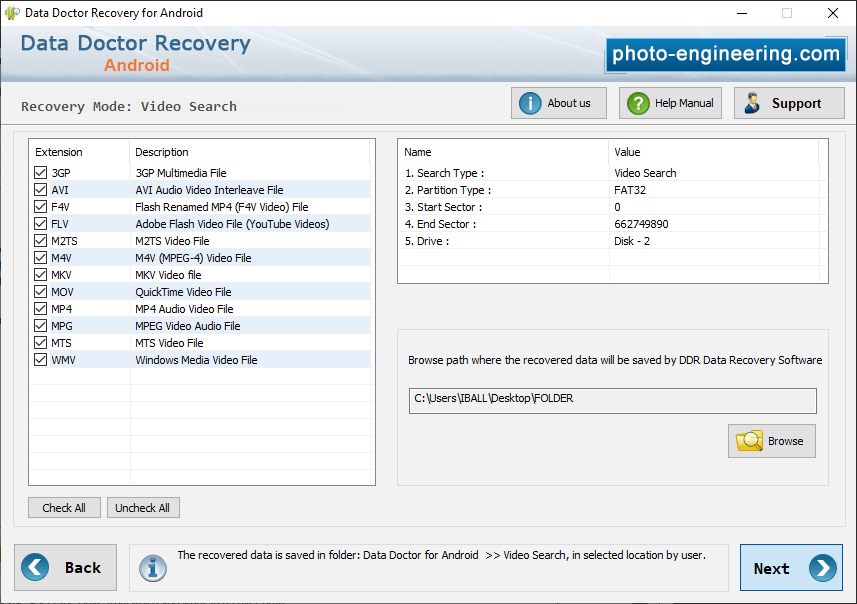The width and height of the screenshot is (857, 604).
Task: Minimize the Data Doctor Recovery window
Action: click(742, 13)
